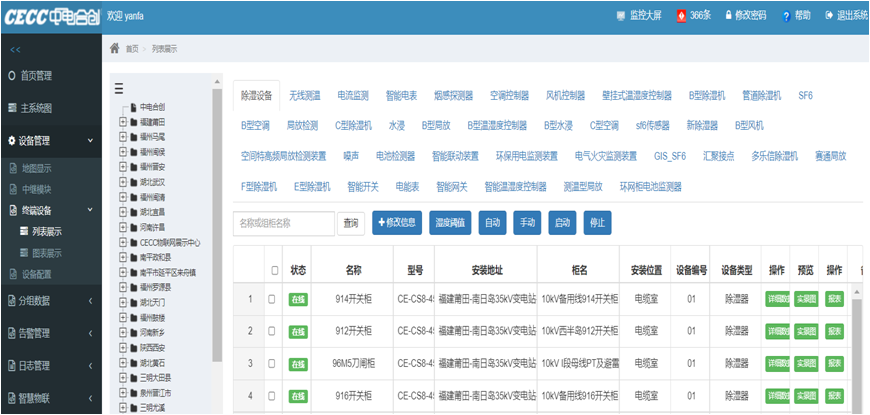
Task: Open the 智能电表 tab
Action: [406, 96]
